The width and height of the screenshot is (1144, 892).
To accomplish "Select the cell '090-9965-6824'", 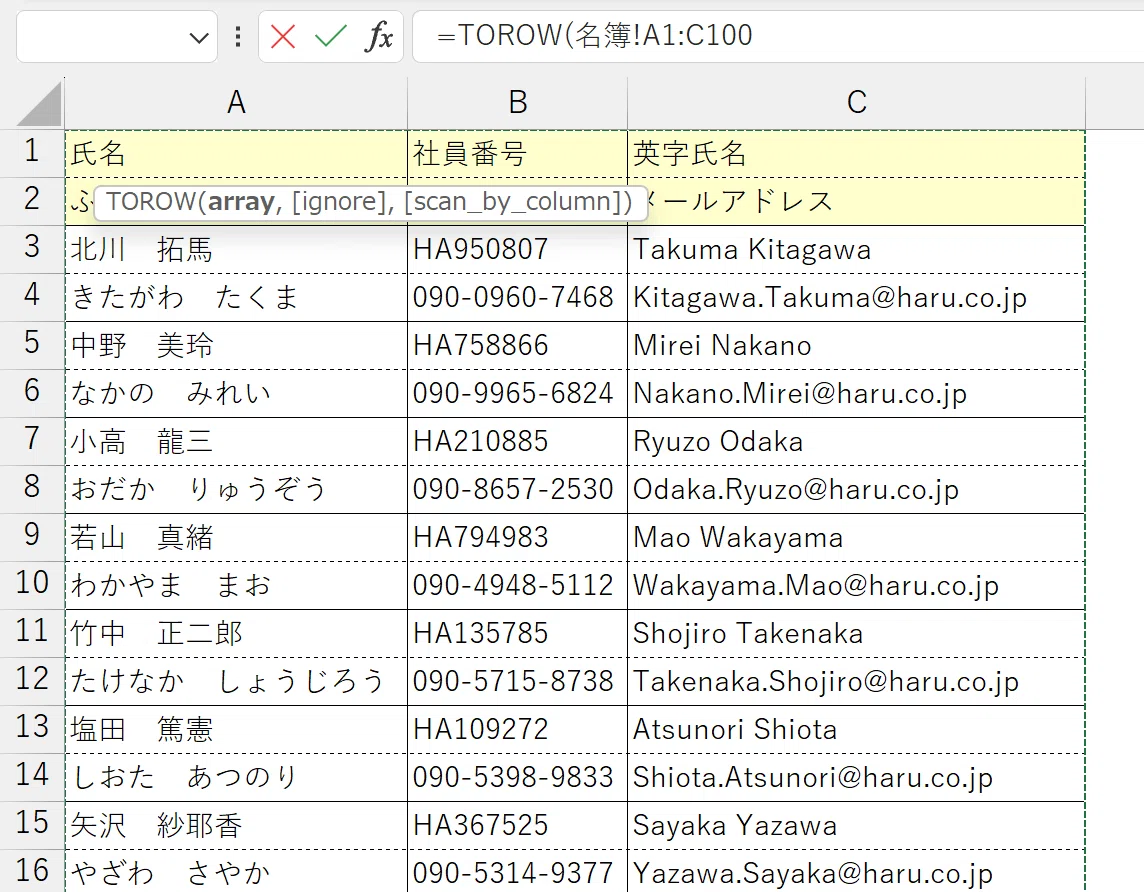I will click(517, 394).
